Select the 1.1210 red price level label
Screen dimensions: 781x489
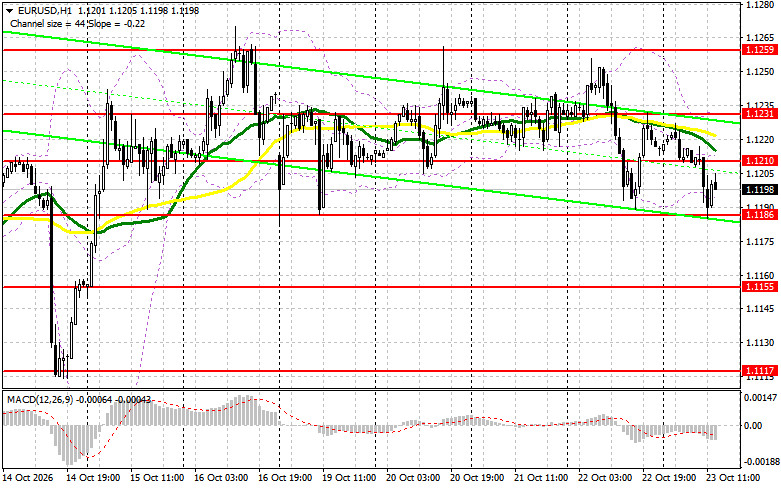click(759, 161)
